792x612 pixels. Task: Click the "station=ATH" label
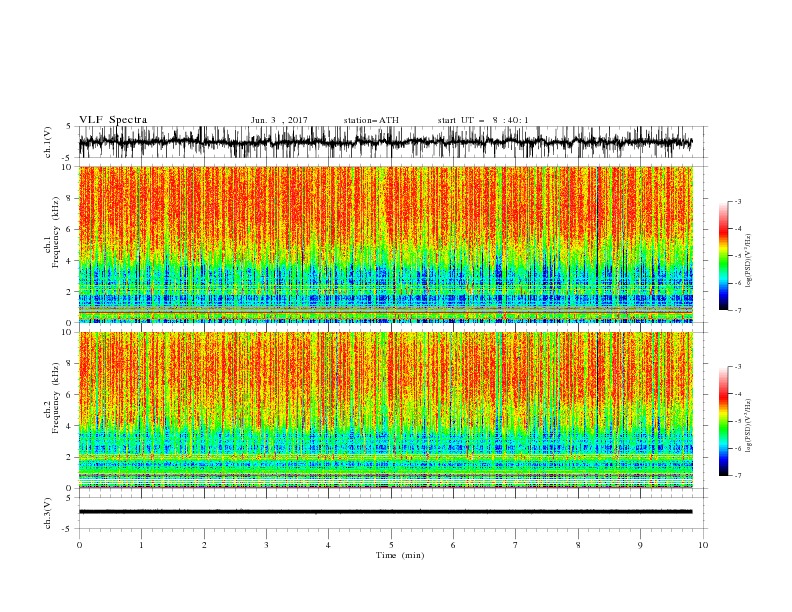coord(371,120)
